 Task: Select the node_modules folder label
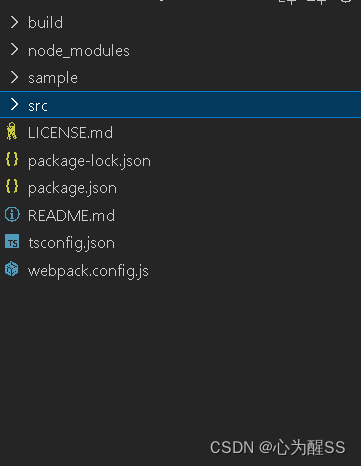[79, 51]
